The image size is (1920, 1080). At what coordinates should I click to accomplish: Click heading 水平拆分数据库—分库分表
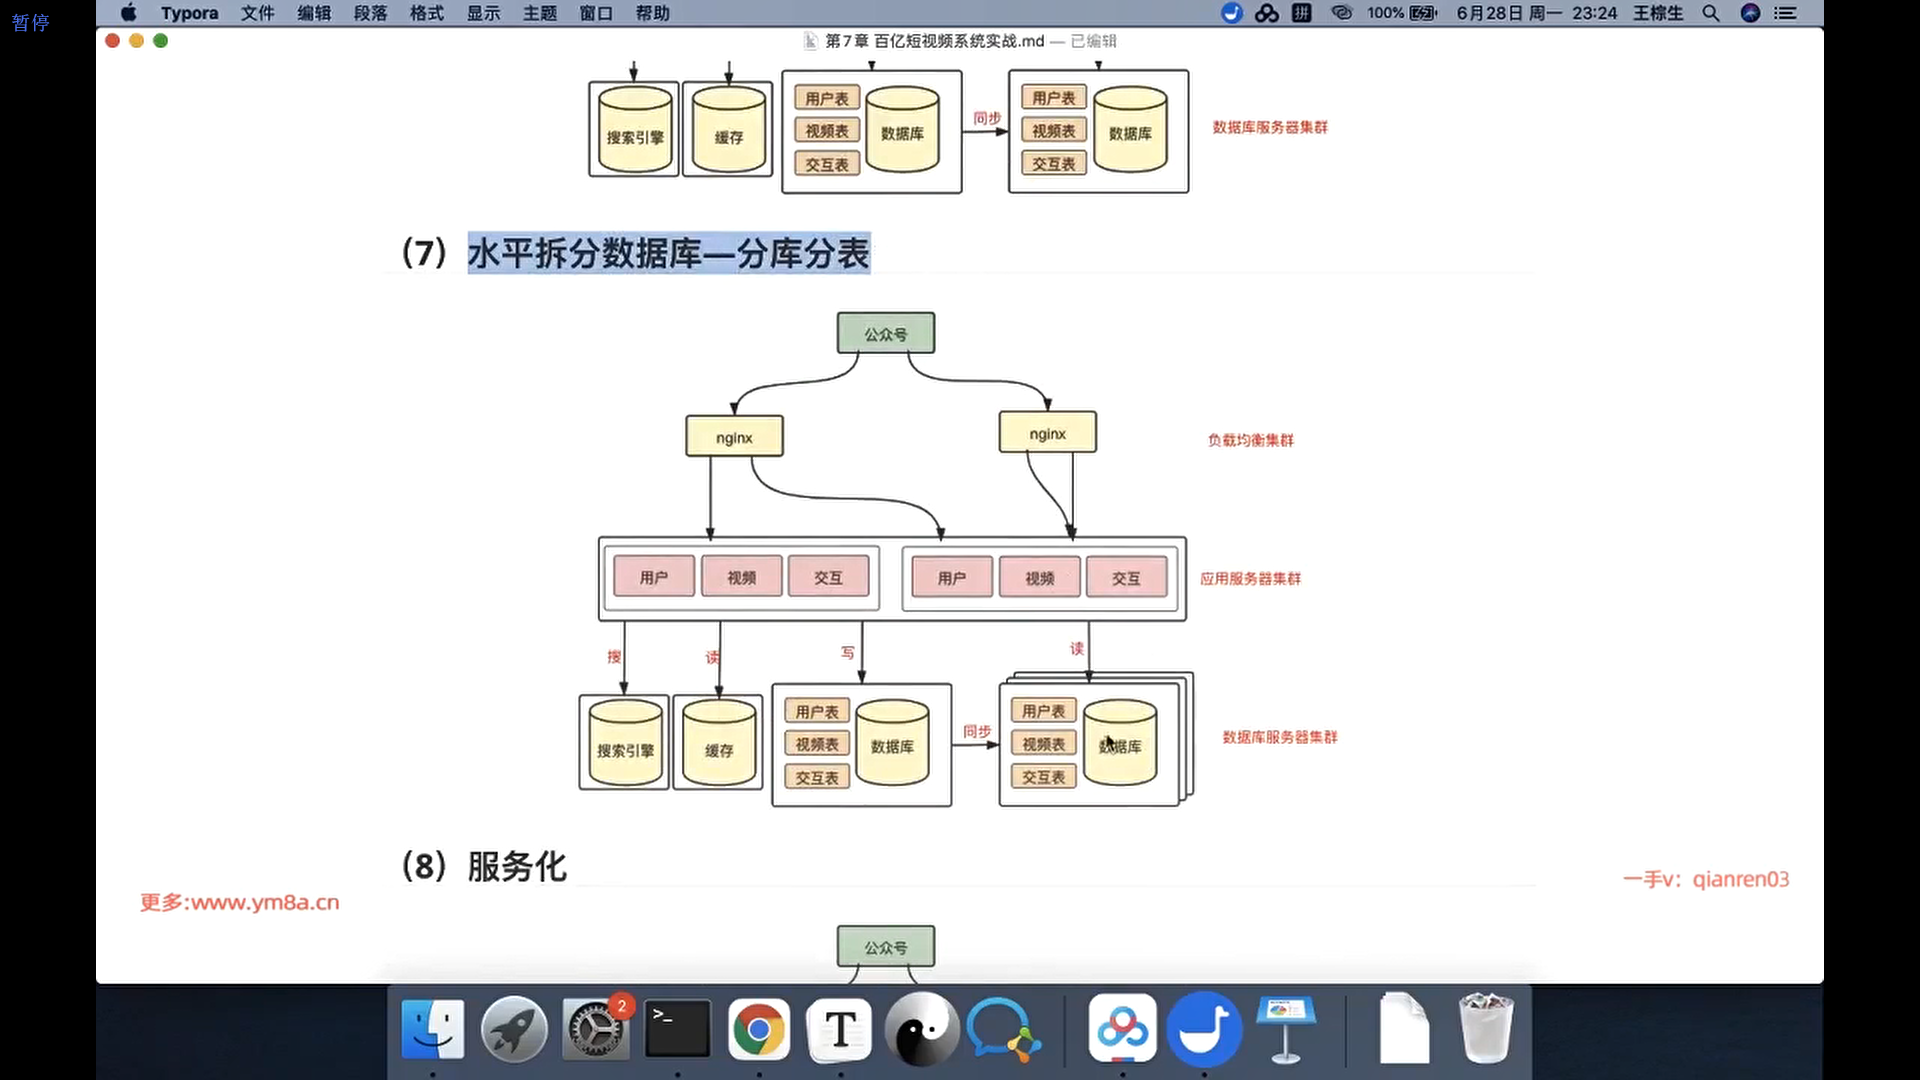point(668,253)
